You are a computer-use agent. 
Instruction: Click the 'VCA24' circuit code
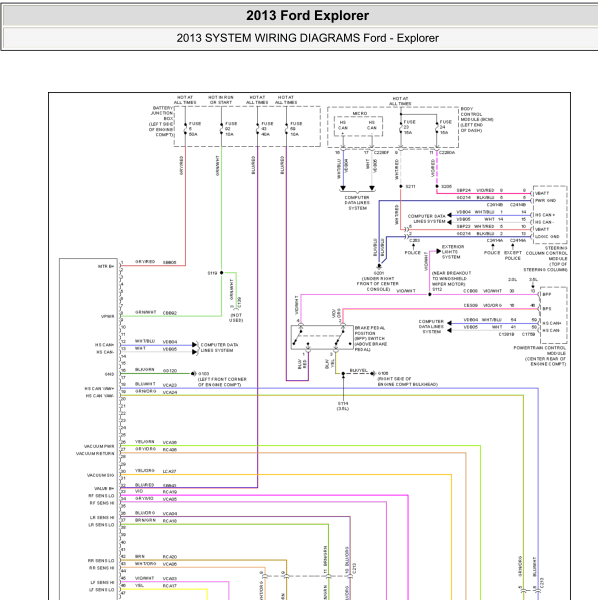[x=169, y=392]
